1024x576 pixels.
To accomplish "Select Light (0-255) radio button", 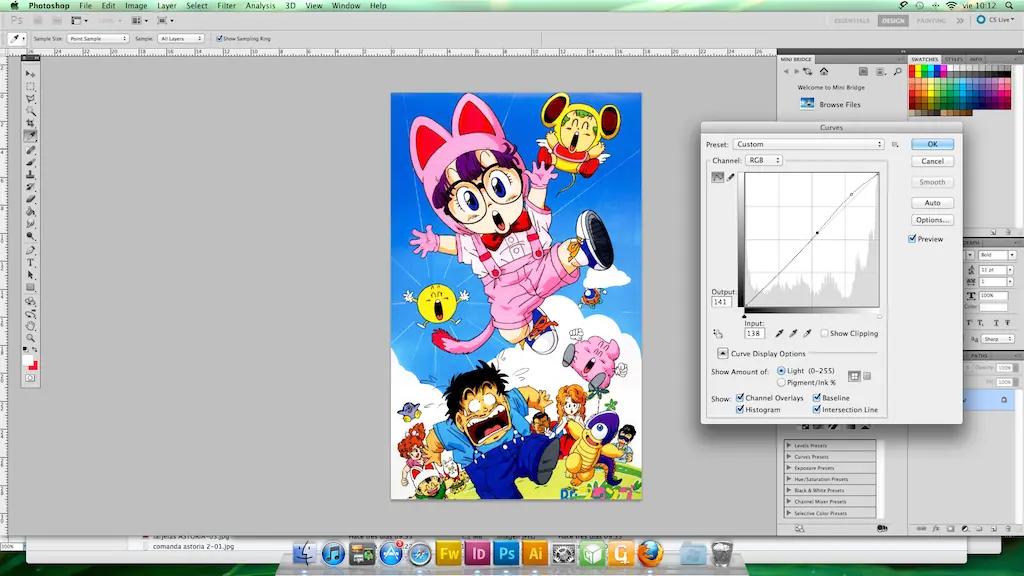I will [x=781, y=371].
